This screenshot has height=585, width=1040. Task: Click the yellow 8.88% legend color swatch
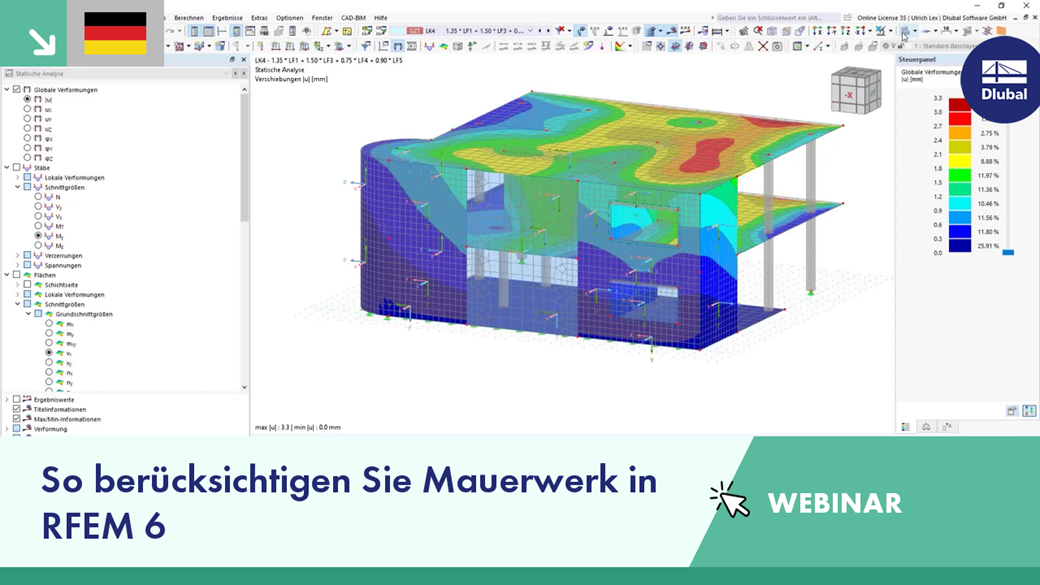960,161
